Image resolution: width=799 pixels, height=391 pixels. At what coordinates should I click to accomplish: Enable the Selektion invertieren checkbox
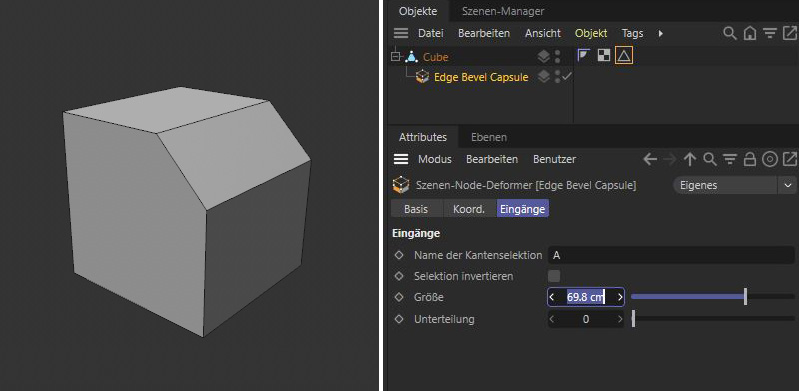554,276
